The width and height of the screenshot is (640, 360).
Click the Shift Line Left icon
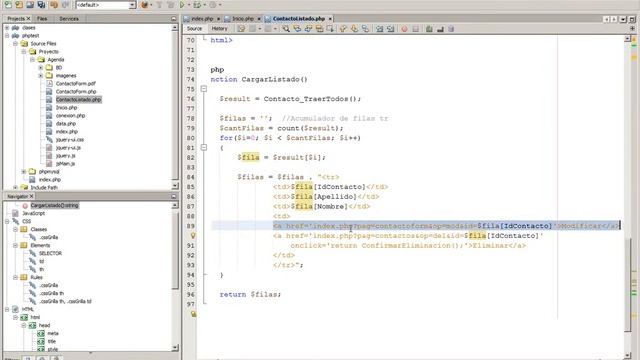point(380,29)
